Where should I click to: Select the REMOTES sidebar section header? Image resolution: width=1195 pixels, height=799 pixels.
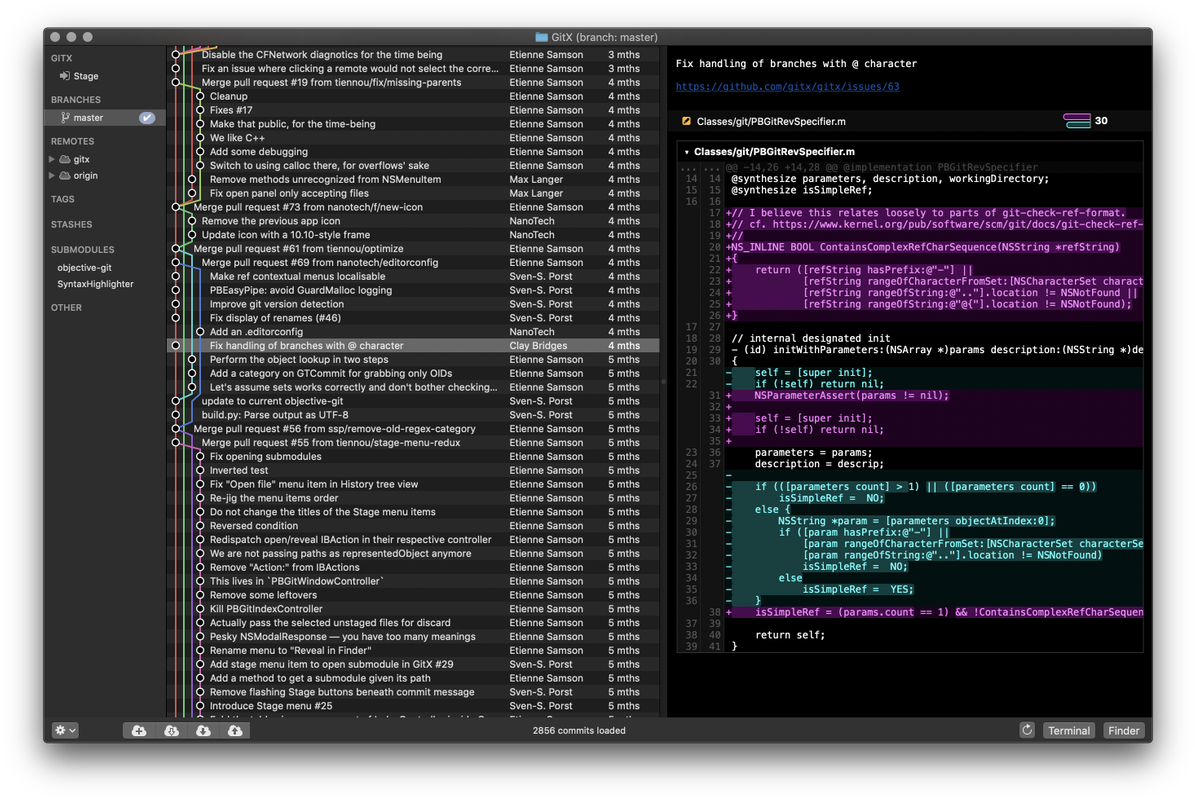point(72,141)
